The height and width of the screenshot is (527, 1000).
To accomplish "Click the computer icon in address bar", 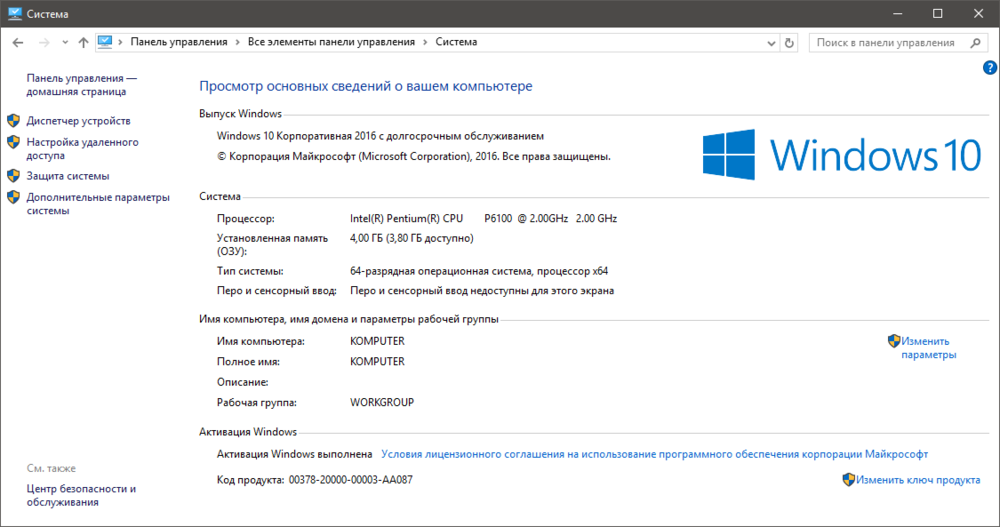I will [105, 42].
